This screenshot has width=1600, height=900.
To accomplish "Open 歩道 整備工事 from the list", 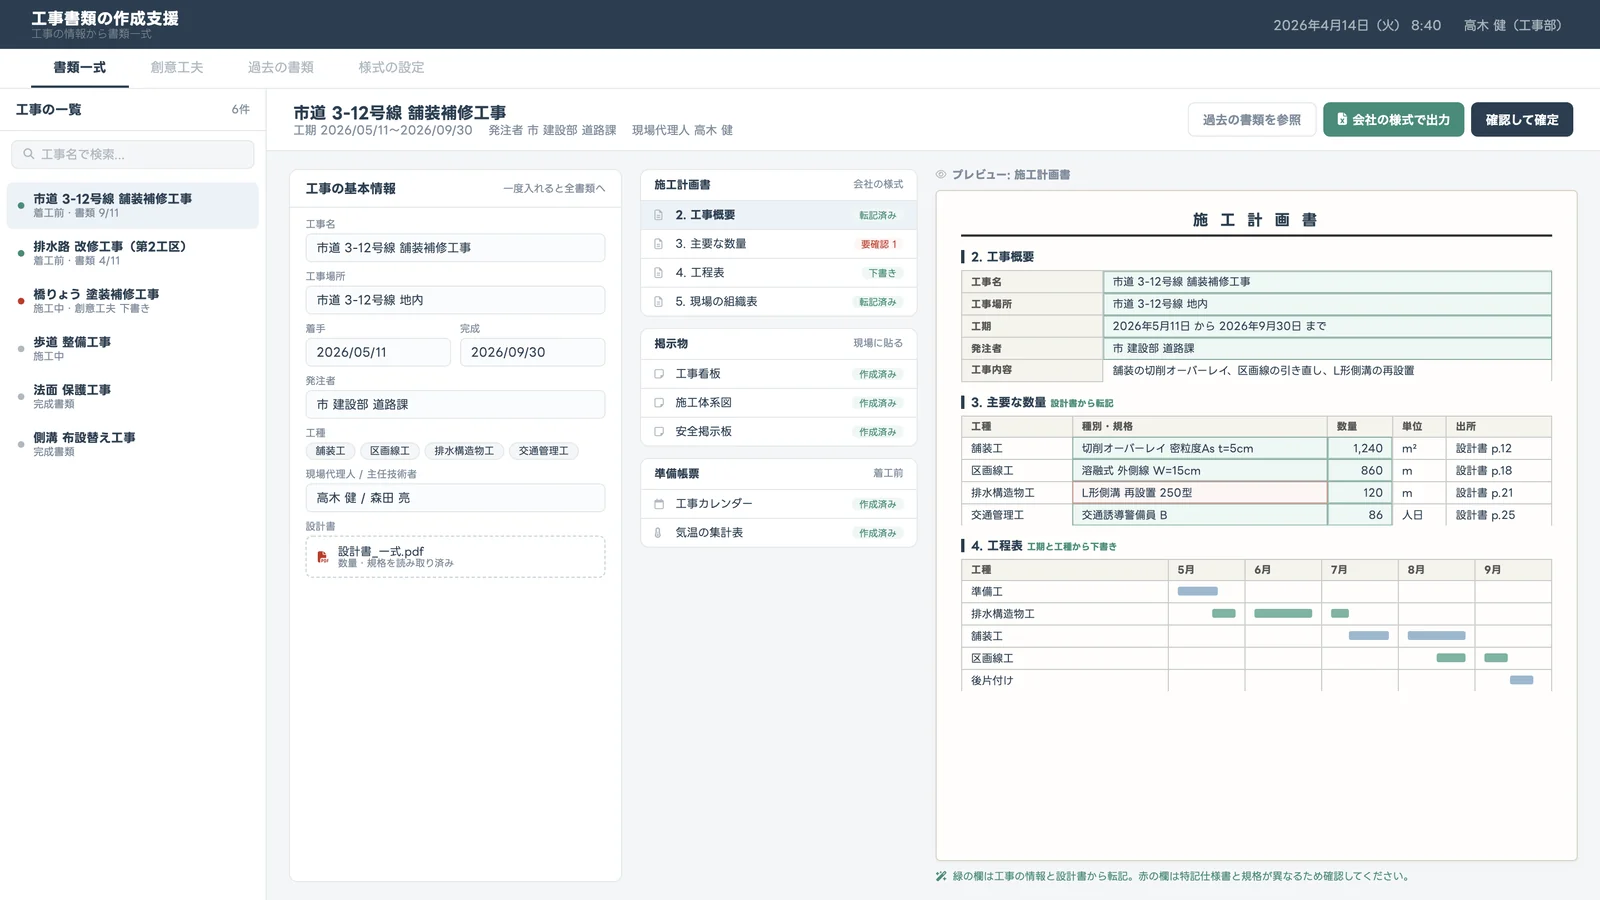I will [133, 349].
